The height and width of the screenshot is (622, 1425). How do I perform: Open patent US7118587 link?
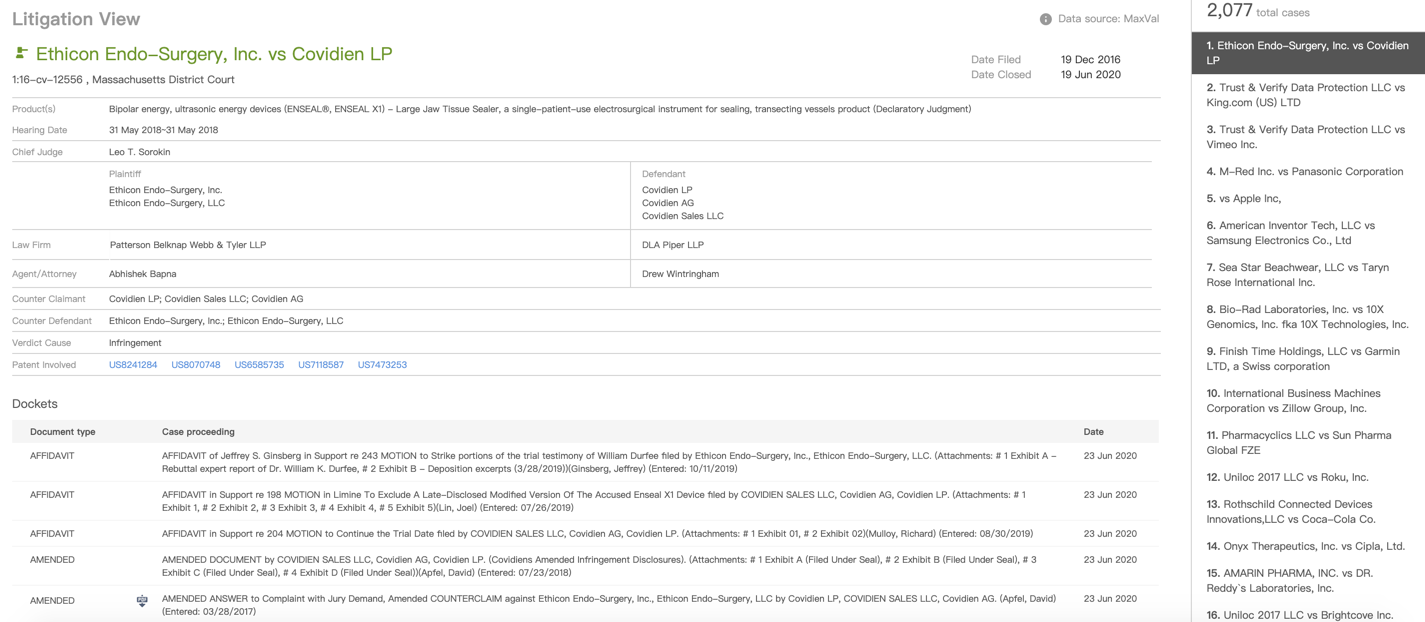pos(321,365)
